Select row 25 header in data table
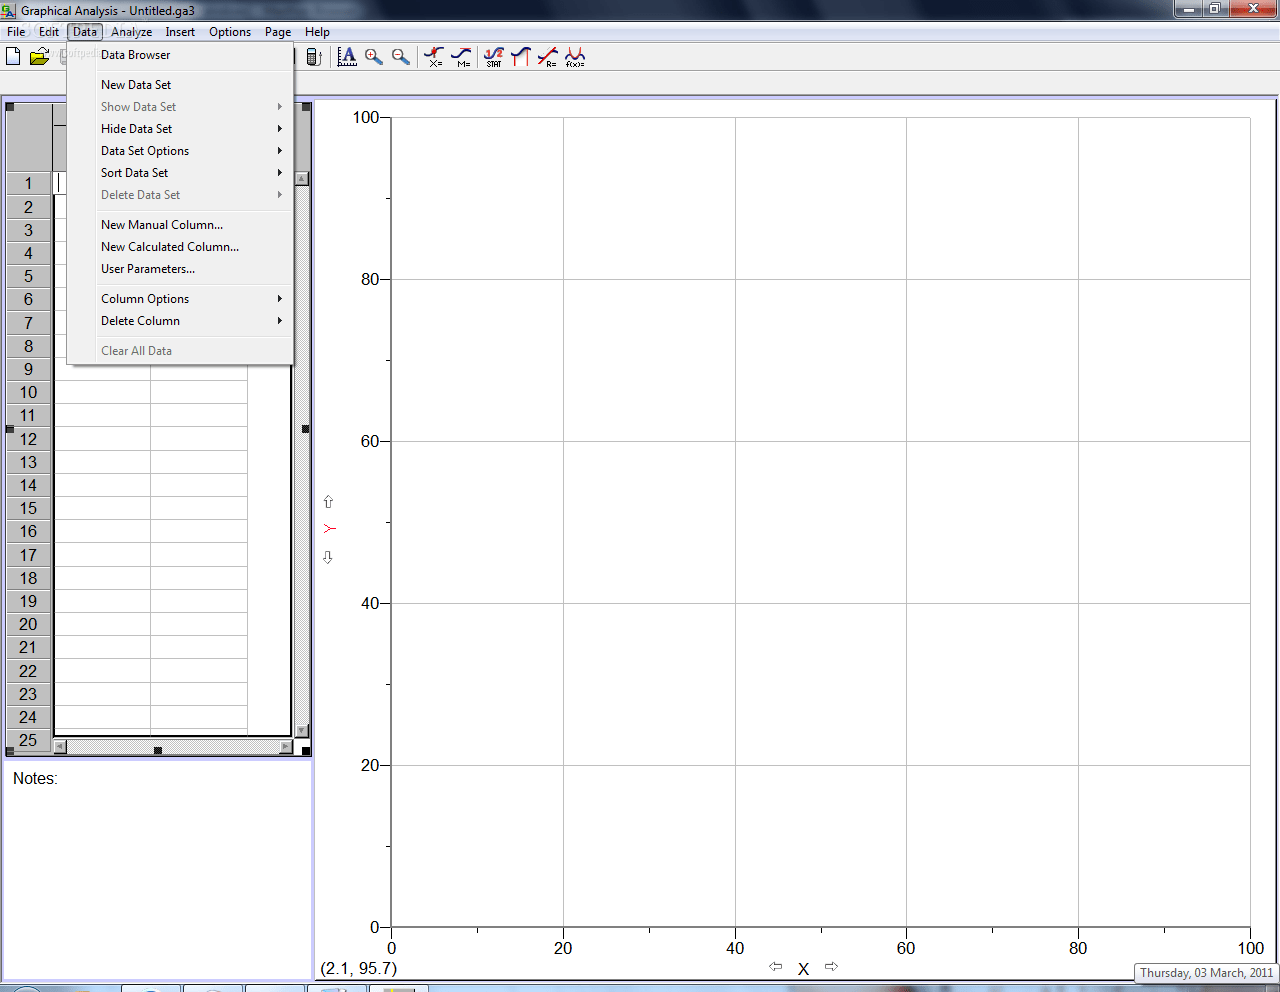Image resolution: width=1280 pixels, height=992 pixels. (x=28, y=740)
